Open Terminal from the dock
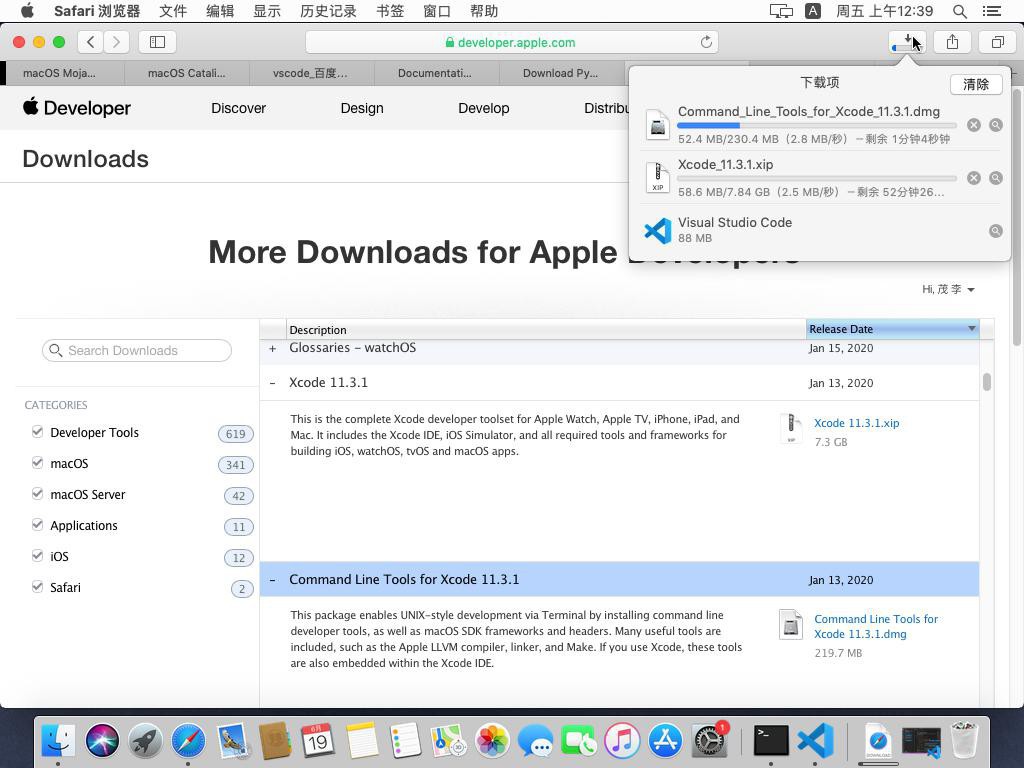 (x=771, y=741)
